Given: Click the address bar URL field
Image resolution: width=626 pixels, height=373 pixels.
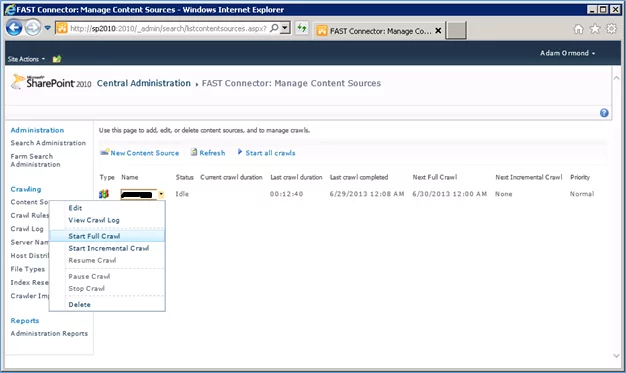Looking at the screenshot, I should [168, 28].
